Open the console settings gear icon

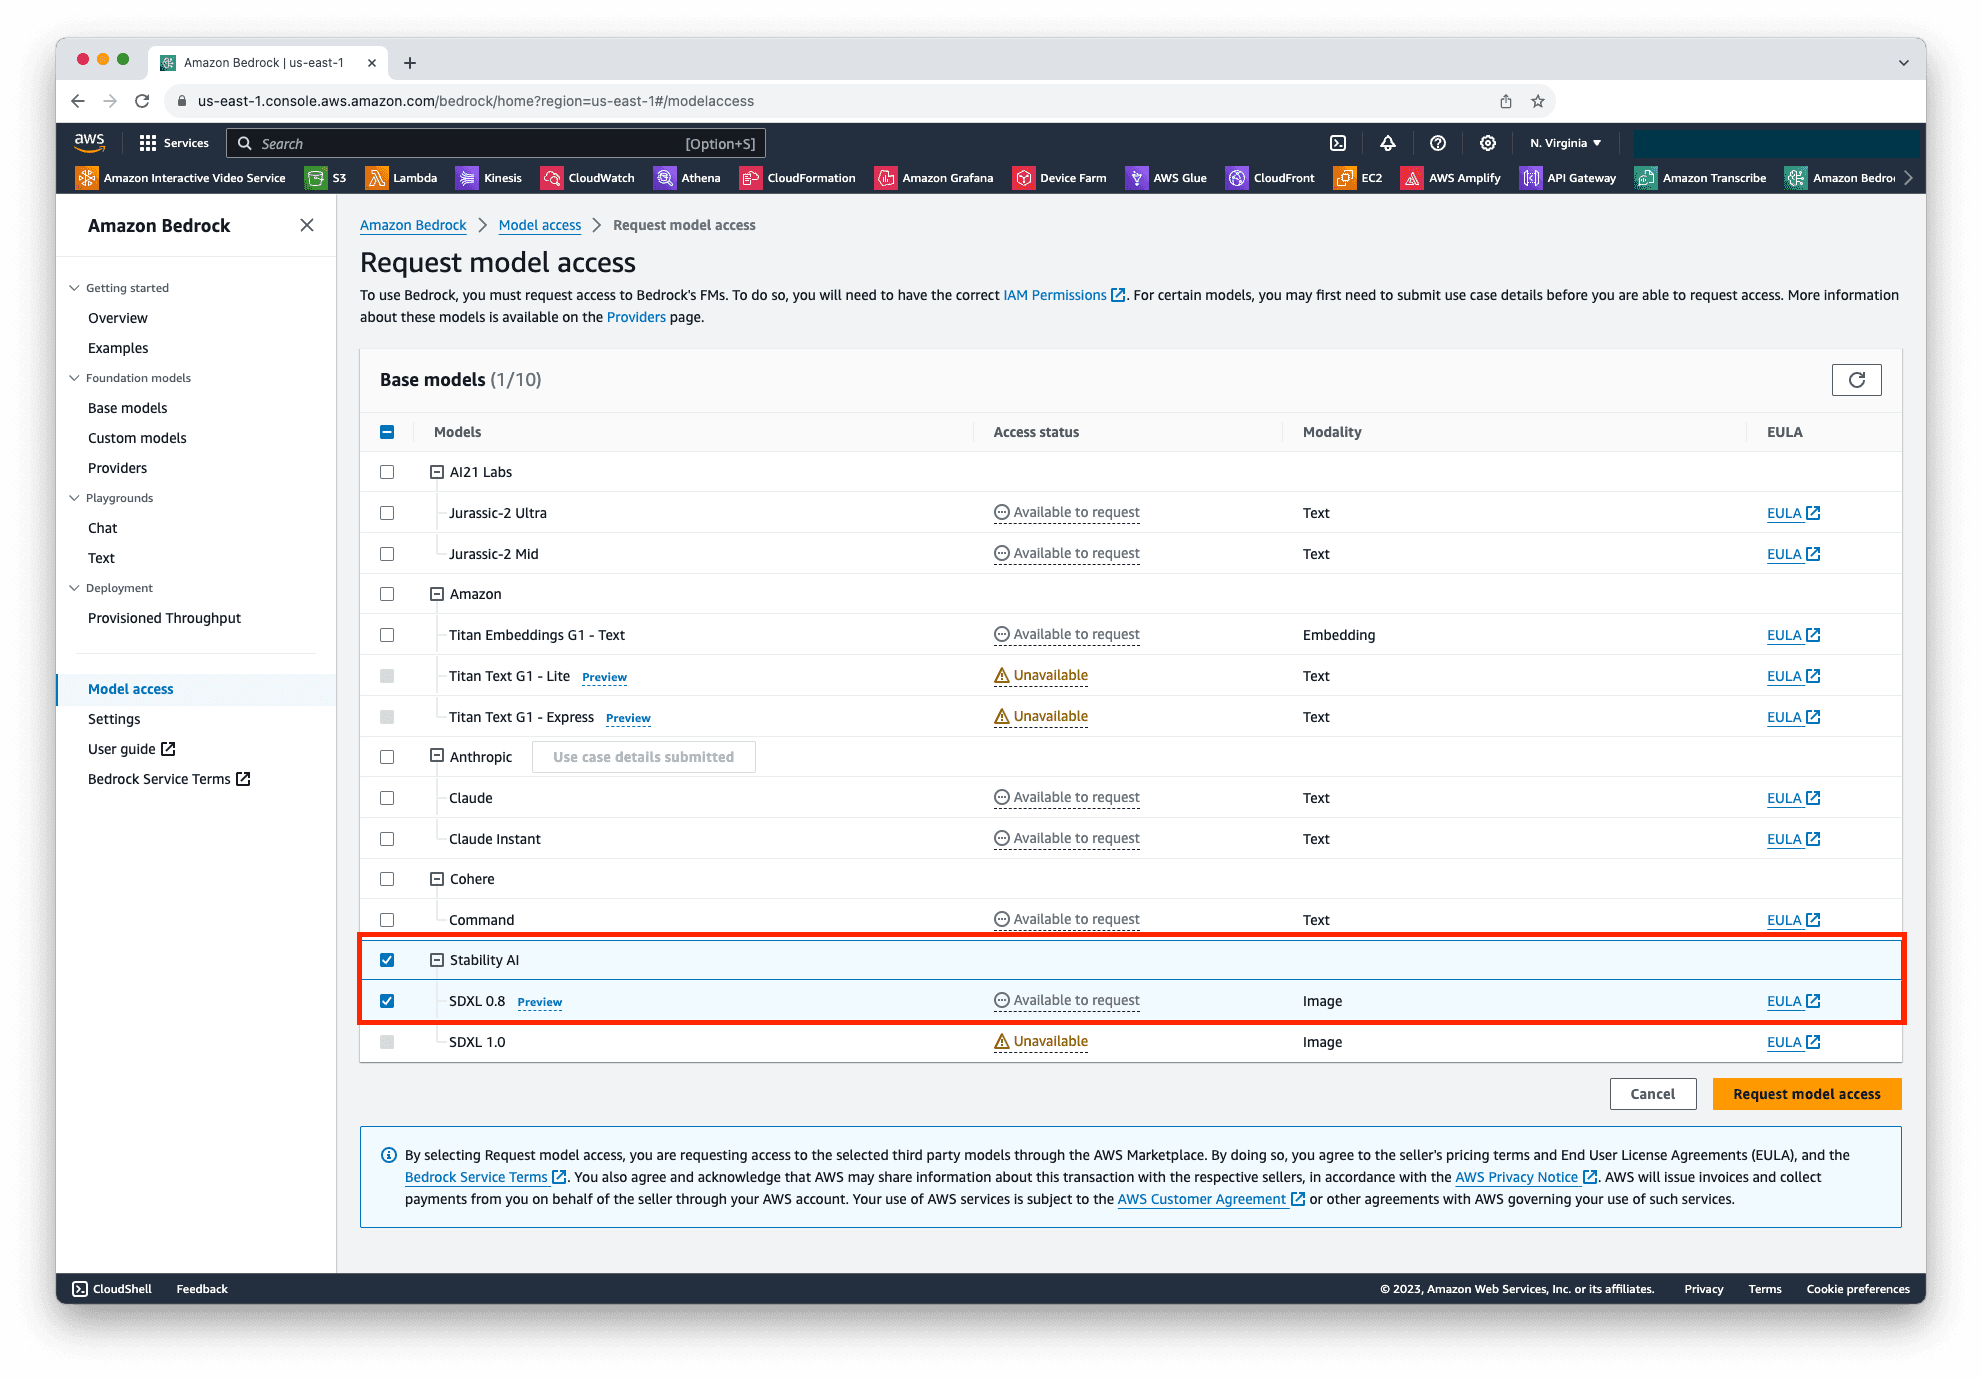tap(1488, 143)
